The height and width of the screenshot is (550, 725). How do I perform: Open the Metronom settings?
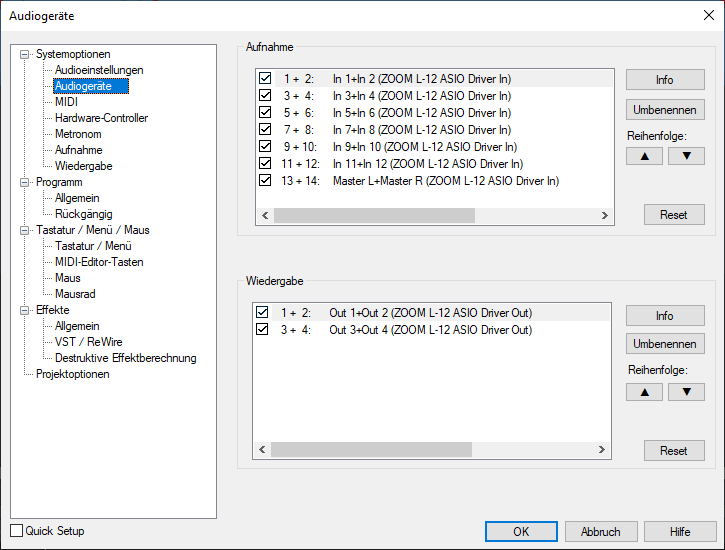(78, 134)
